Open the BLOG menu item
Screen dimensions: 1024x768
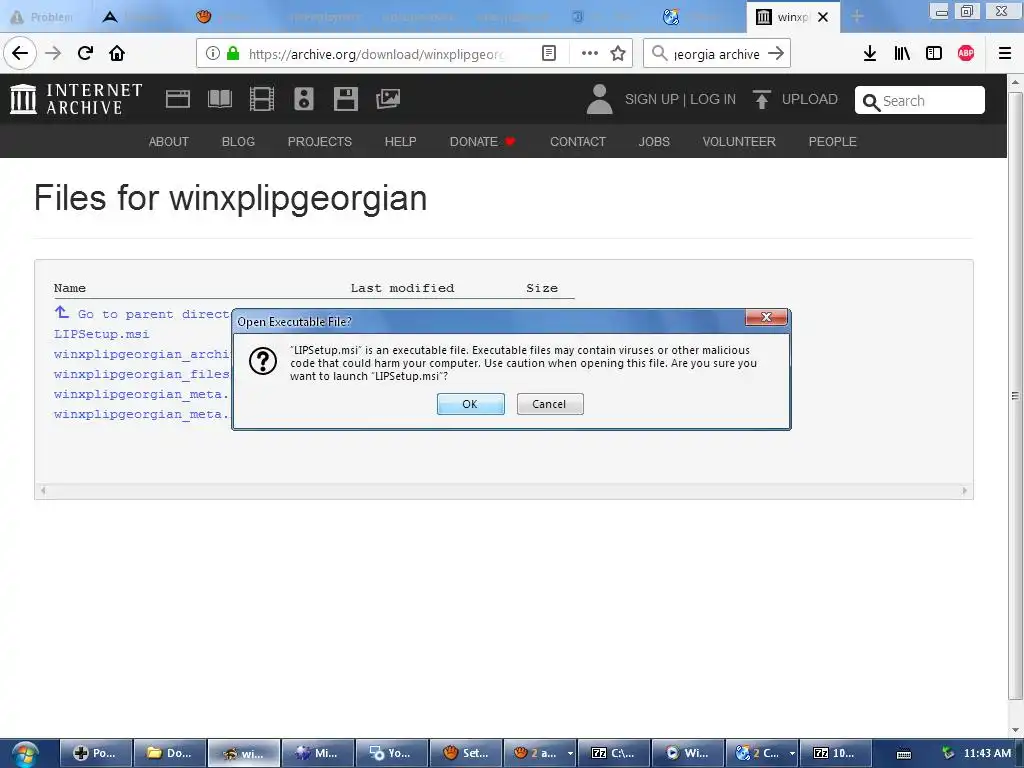tap(238, 142)
